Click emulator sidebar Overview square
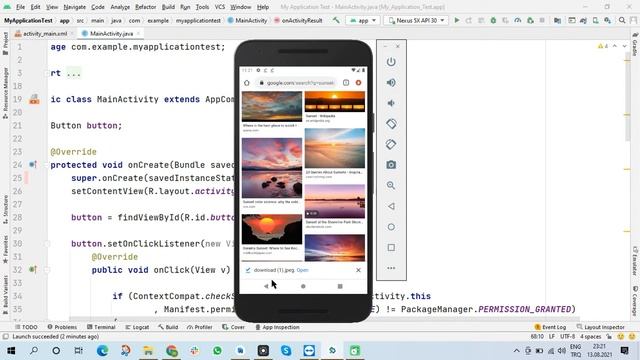This screenshot has height=360, width=640. 391,247
